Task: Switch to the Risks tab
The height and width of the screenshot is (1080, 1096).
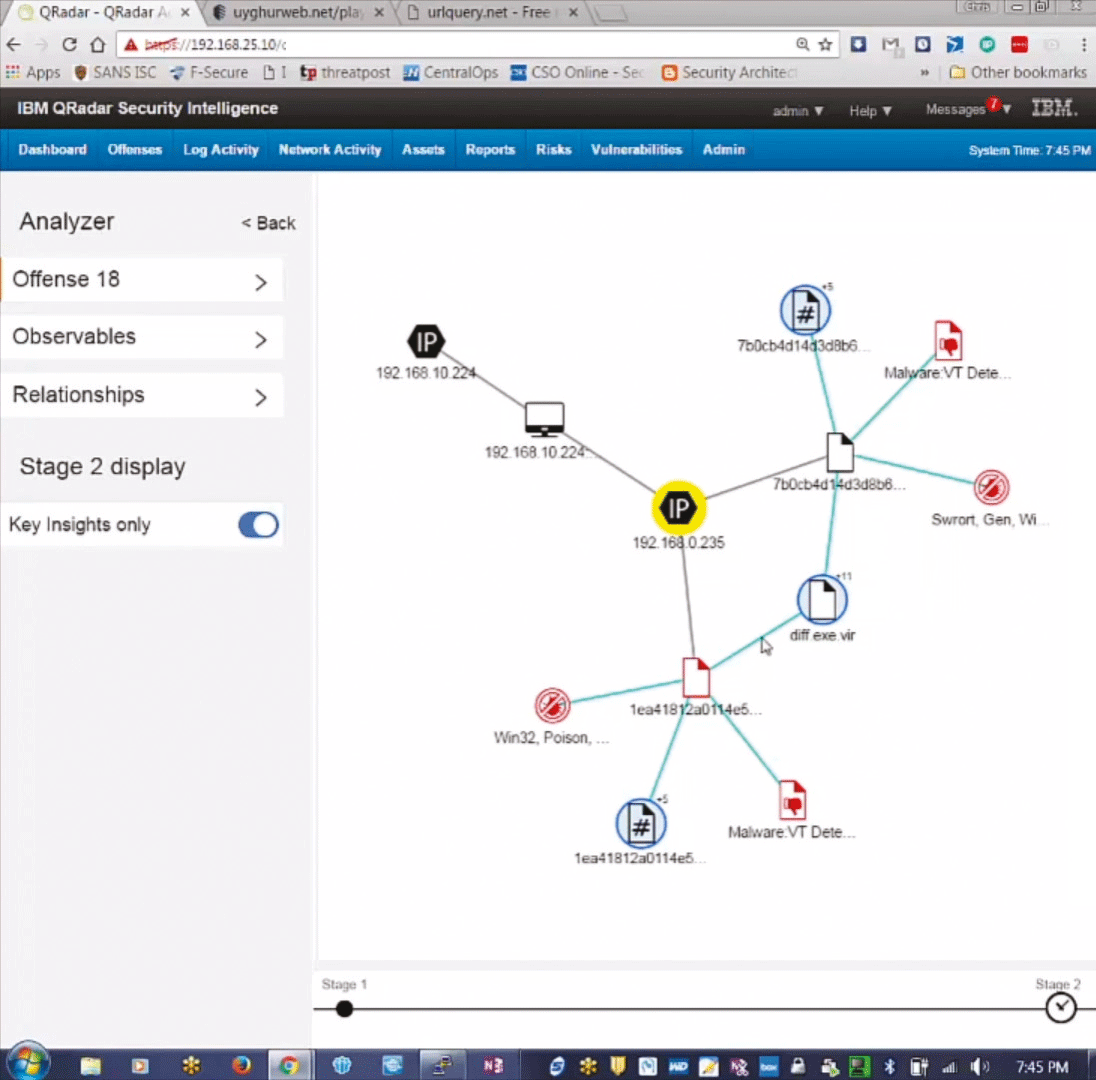Action: coord(554,150)
